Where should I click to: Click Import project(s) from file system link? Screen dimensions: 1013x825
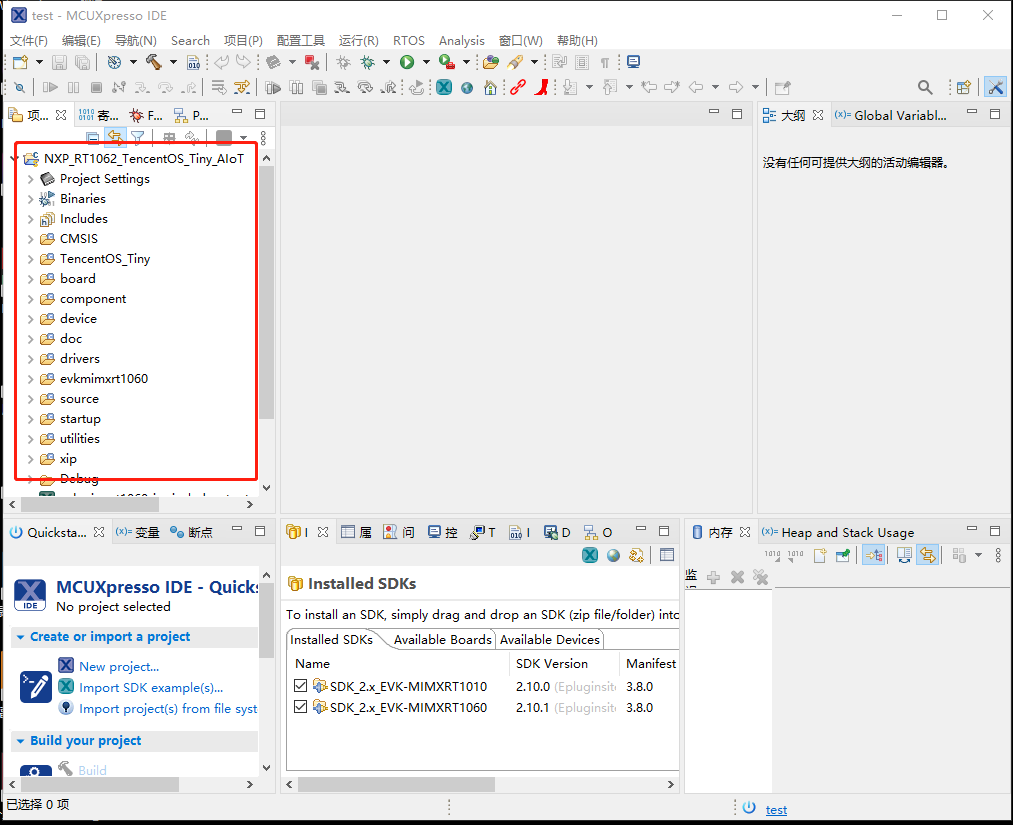point(168,709)
